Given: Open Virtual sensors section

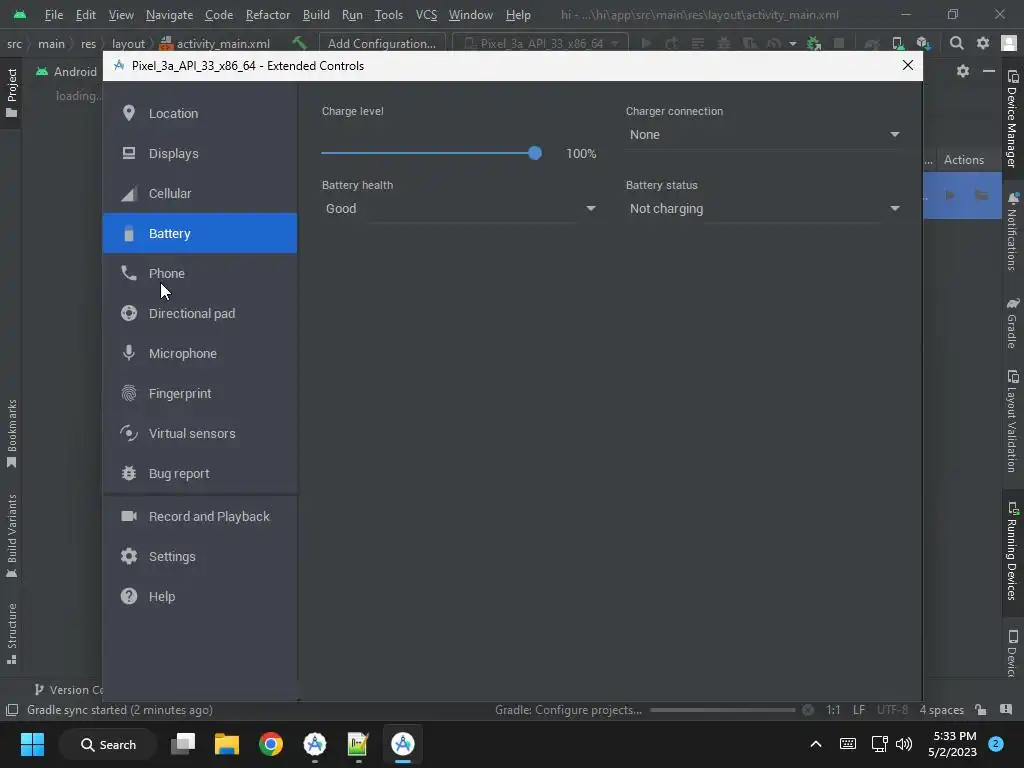Looking at the screenshot, I should 199,434.
